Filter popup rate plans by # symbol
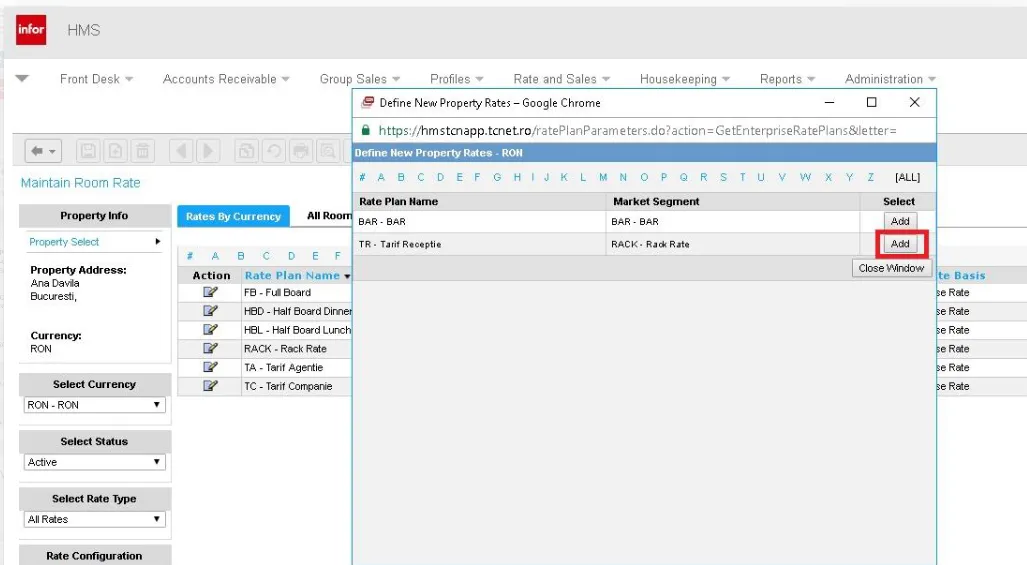Viewport: 1027px width, 565px height. coord(362,177)
